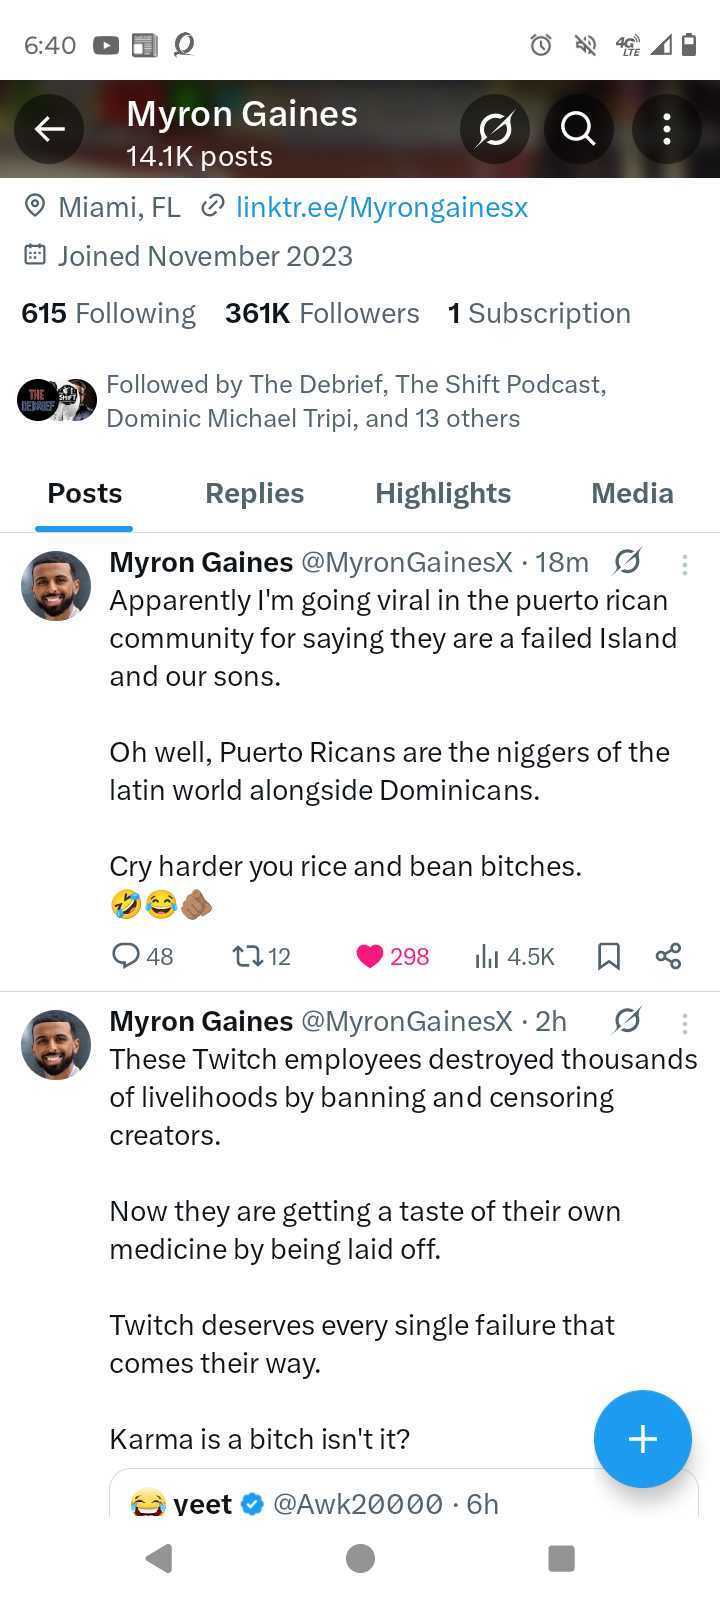This screenshot has height=1600, width=720.
Task: Open more options on the 18m post
Action: click(684, 565)
